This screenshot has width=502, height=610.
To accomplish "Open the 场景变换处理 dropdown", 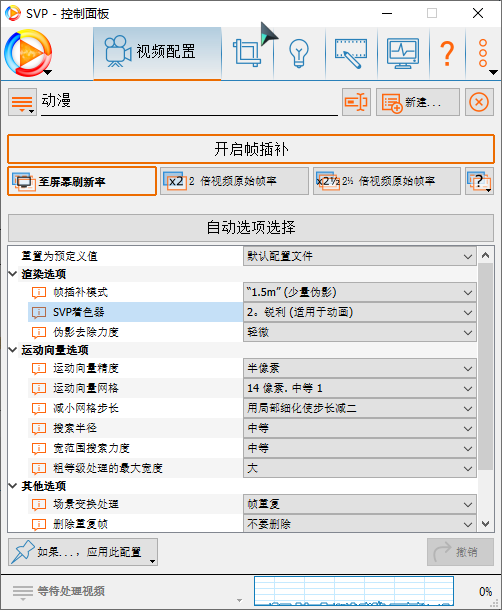I will pyautogui.click(x=360, y=504).
